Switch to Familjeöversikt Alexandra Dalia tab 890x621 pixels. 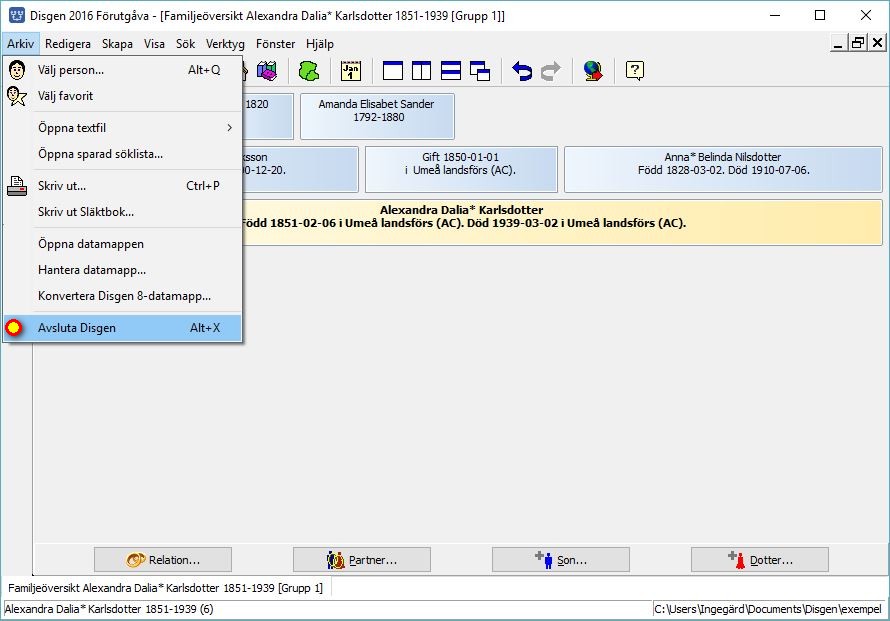point(165,588)
